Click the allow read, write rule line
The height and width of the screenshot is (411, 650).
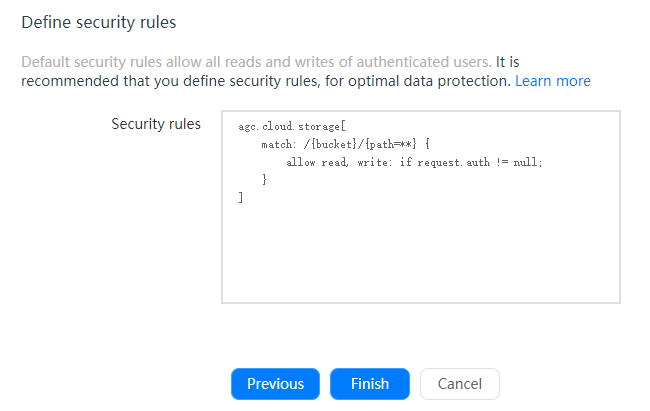pyautogui.click(x=414, y=163)
